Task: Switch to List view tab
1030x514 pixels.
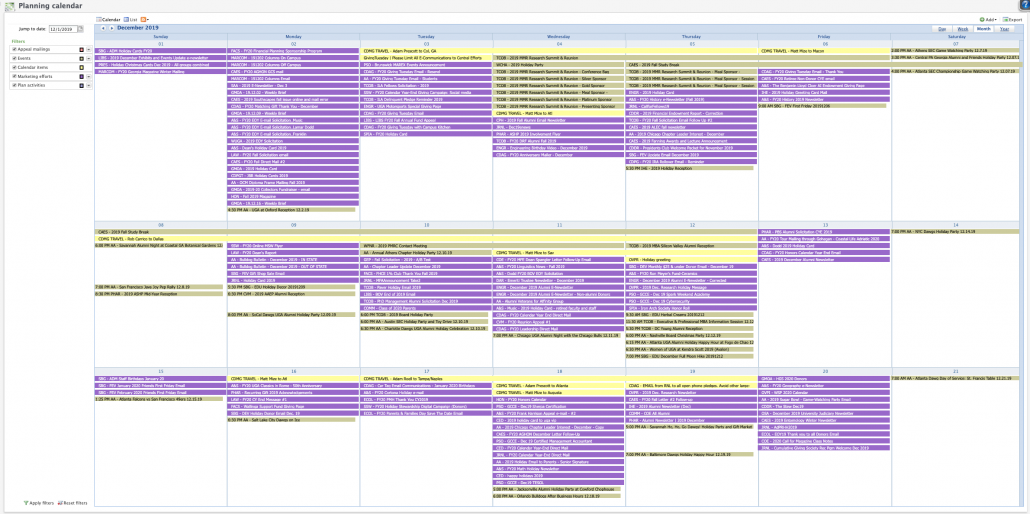Action: [130, 20]
